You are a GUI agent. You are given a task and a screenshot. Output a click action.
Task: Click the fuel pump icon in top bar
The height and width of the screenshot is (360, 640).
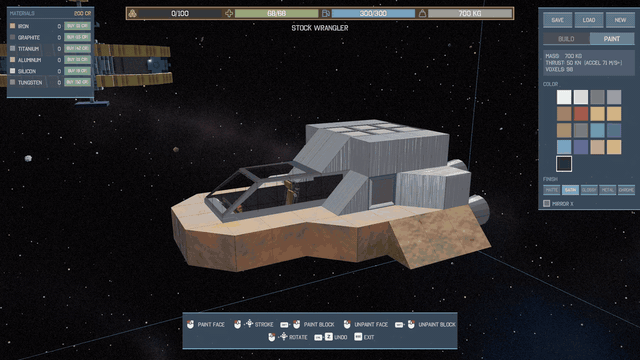[x=326, y=13]
